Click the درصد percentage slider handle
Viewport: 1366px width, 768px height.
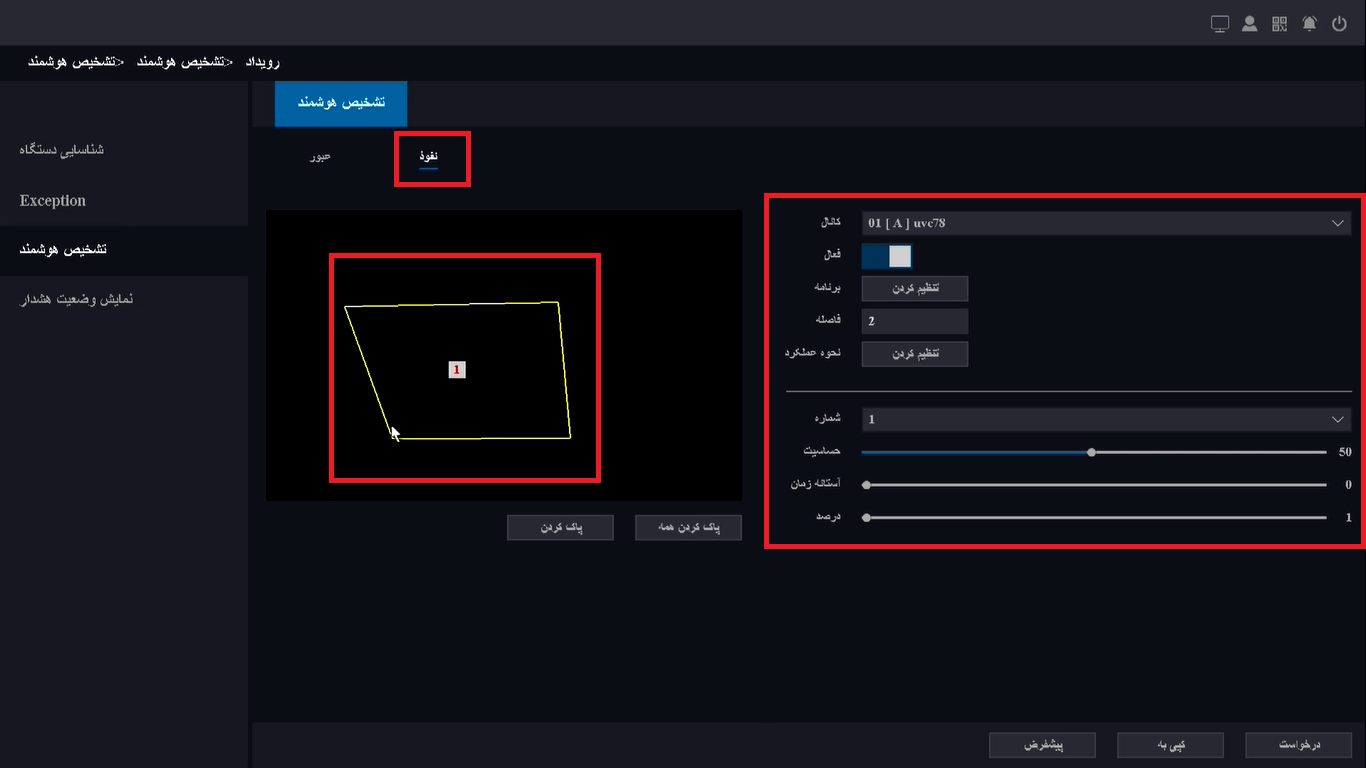pyautogui.click(x=866, y=517)
